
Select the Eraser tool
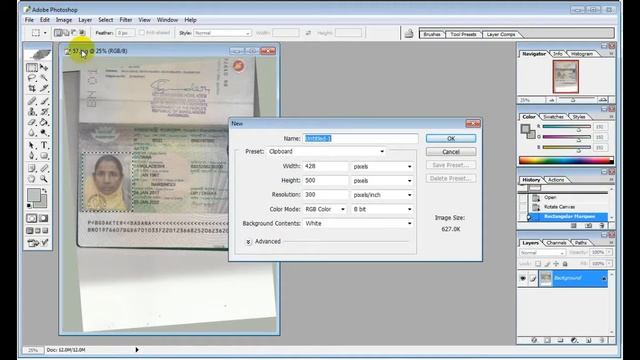[x=32, y=122]
